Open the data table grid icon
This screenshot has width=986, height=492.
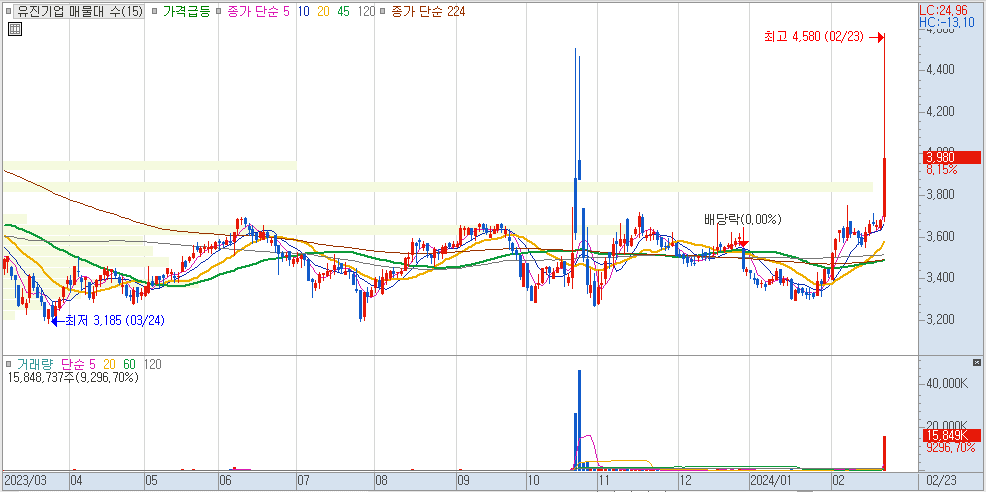(16, 28)
